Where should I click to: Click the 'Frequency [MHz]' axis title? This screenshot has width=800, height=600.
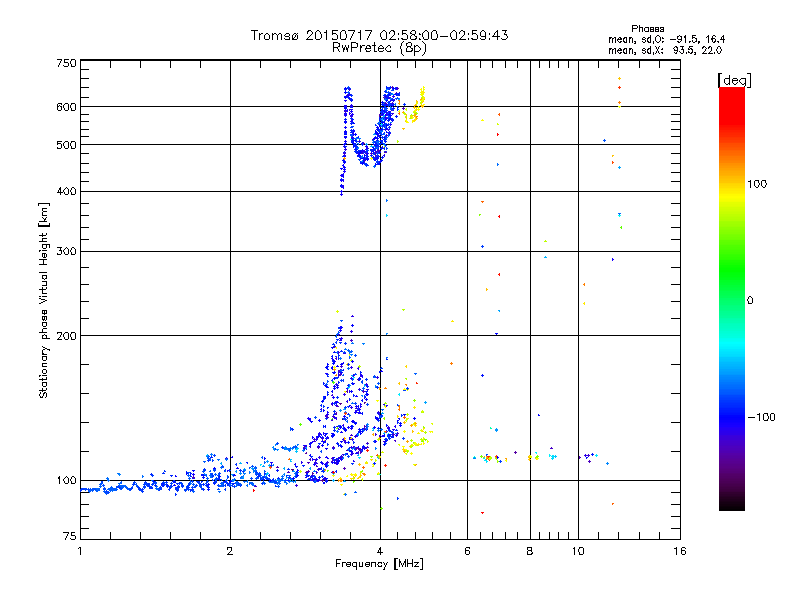(x=379, y=564)
